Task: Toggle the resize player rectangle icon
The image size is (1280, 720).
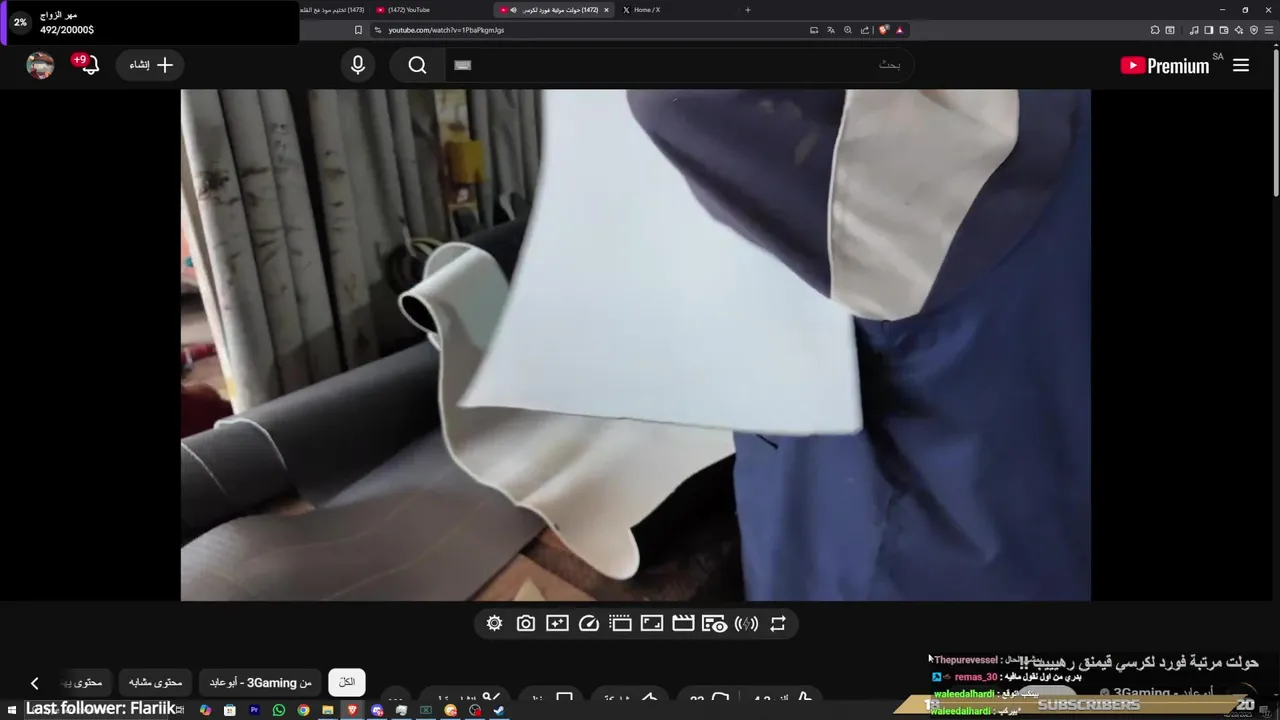Action: 652,623
